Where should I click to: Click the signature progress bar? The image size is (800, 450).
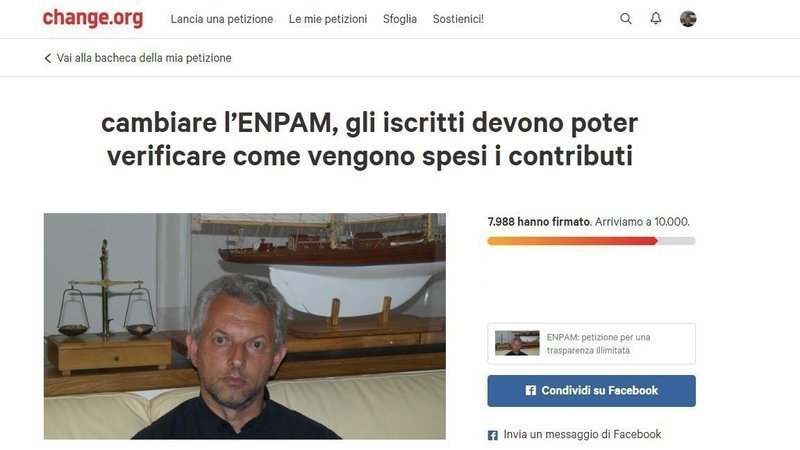(x=591, y=241)
